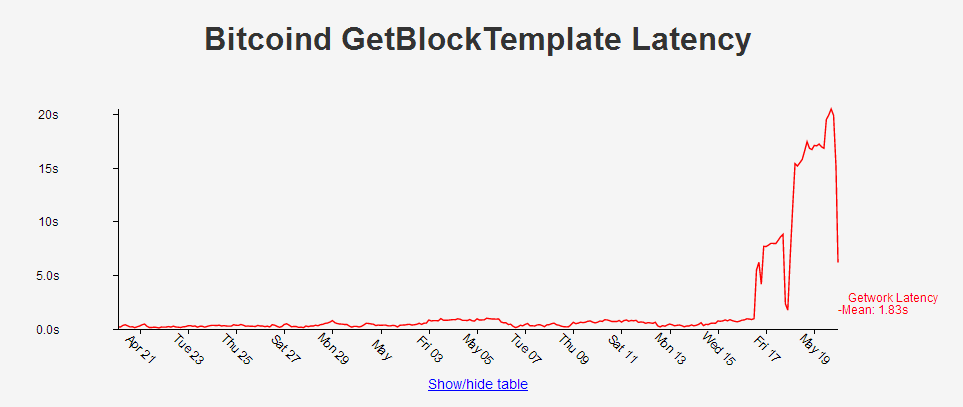Click the Mean: 1.83s legend text
This screenshot has height=407, width=963.
click(x=875, y=310)
